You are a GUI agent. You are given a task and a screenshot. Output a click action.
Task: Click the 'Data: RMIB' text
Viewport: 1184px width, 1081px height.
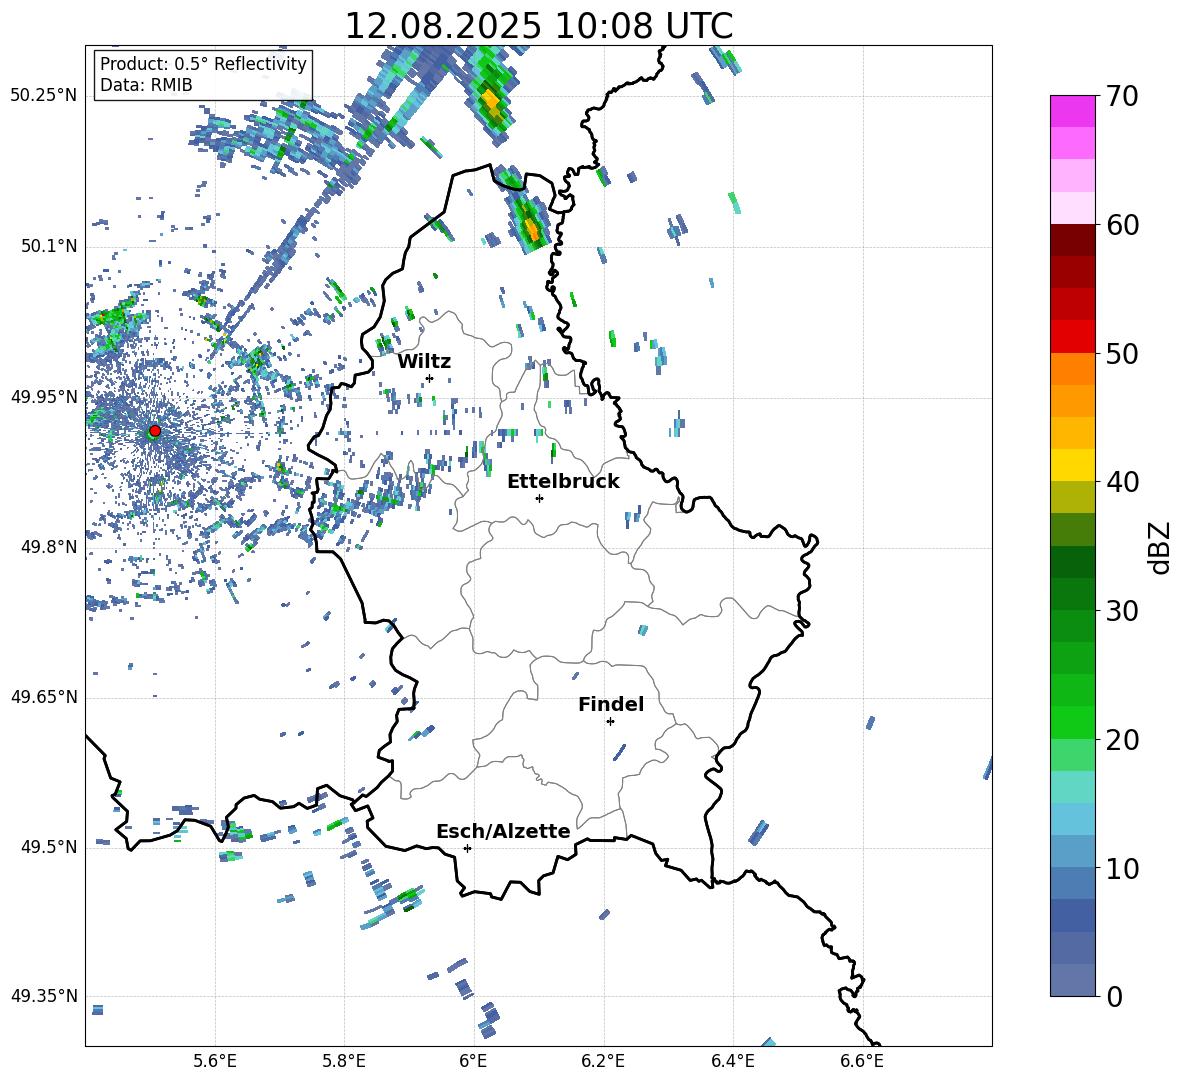click(146, 85)
